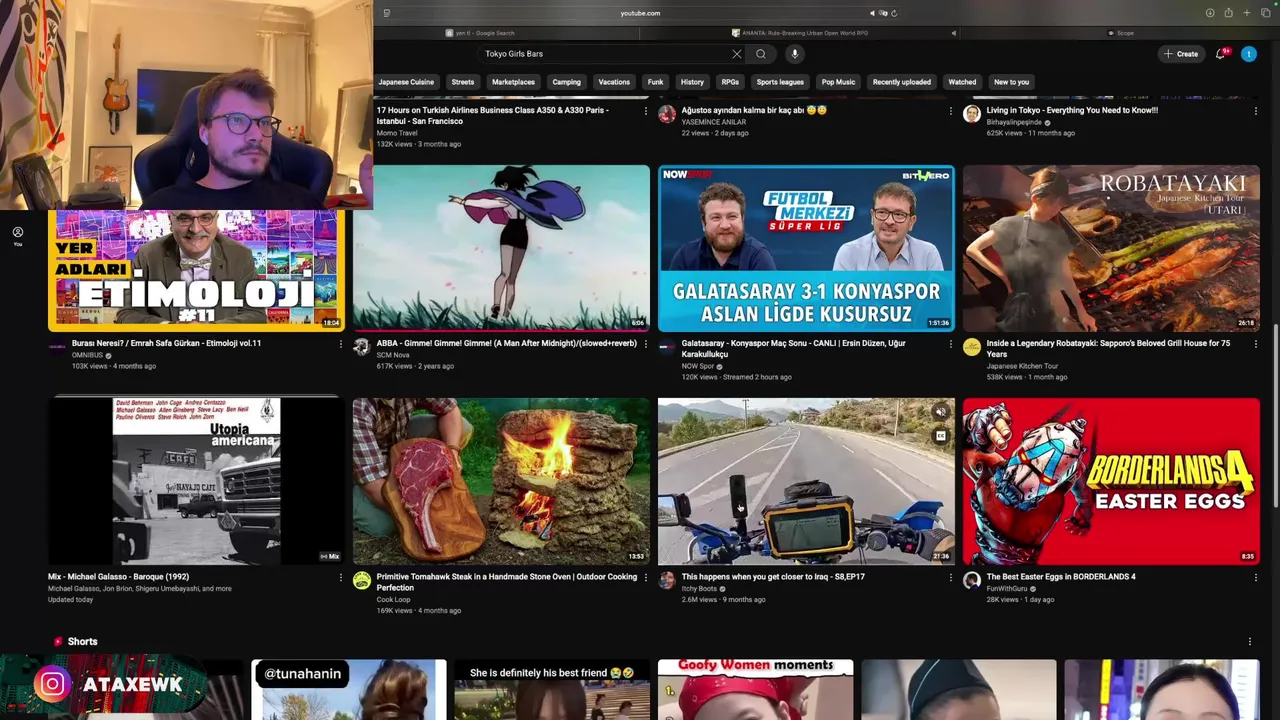Open ABBA Gimme slowed reverb title

click(x=506, y=344)
